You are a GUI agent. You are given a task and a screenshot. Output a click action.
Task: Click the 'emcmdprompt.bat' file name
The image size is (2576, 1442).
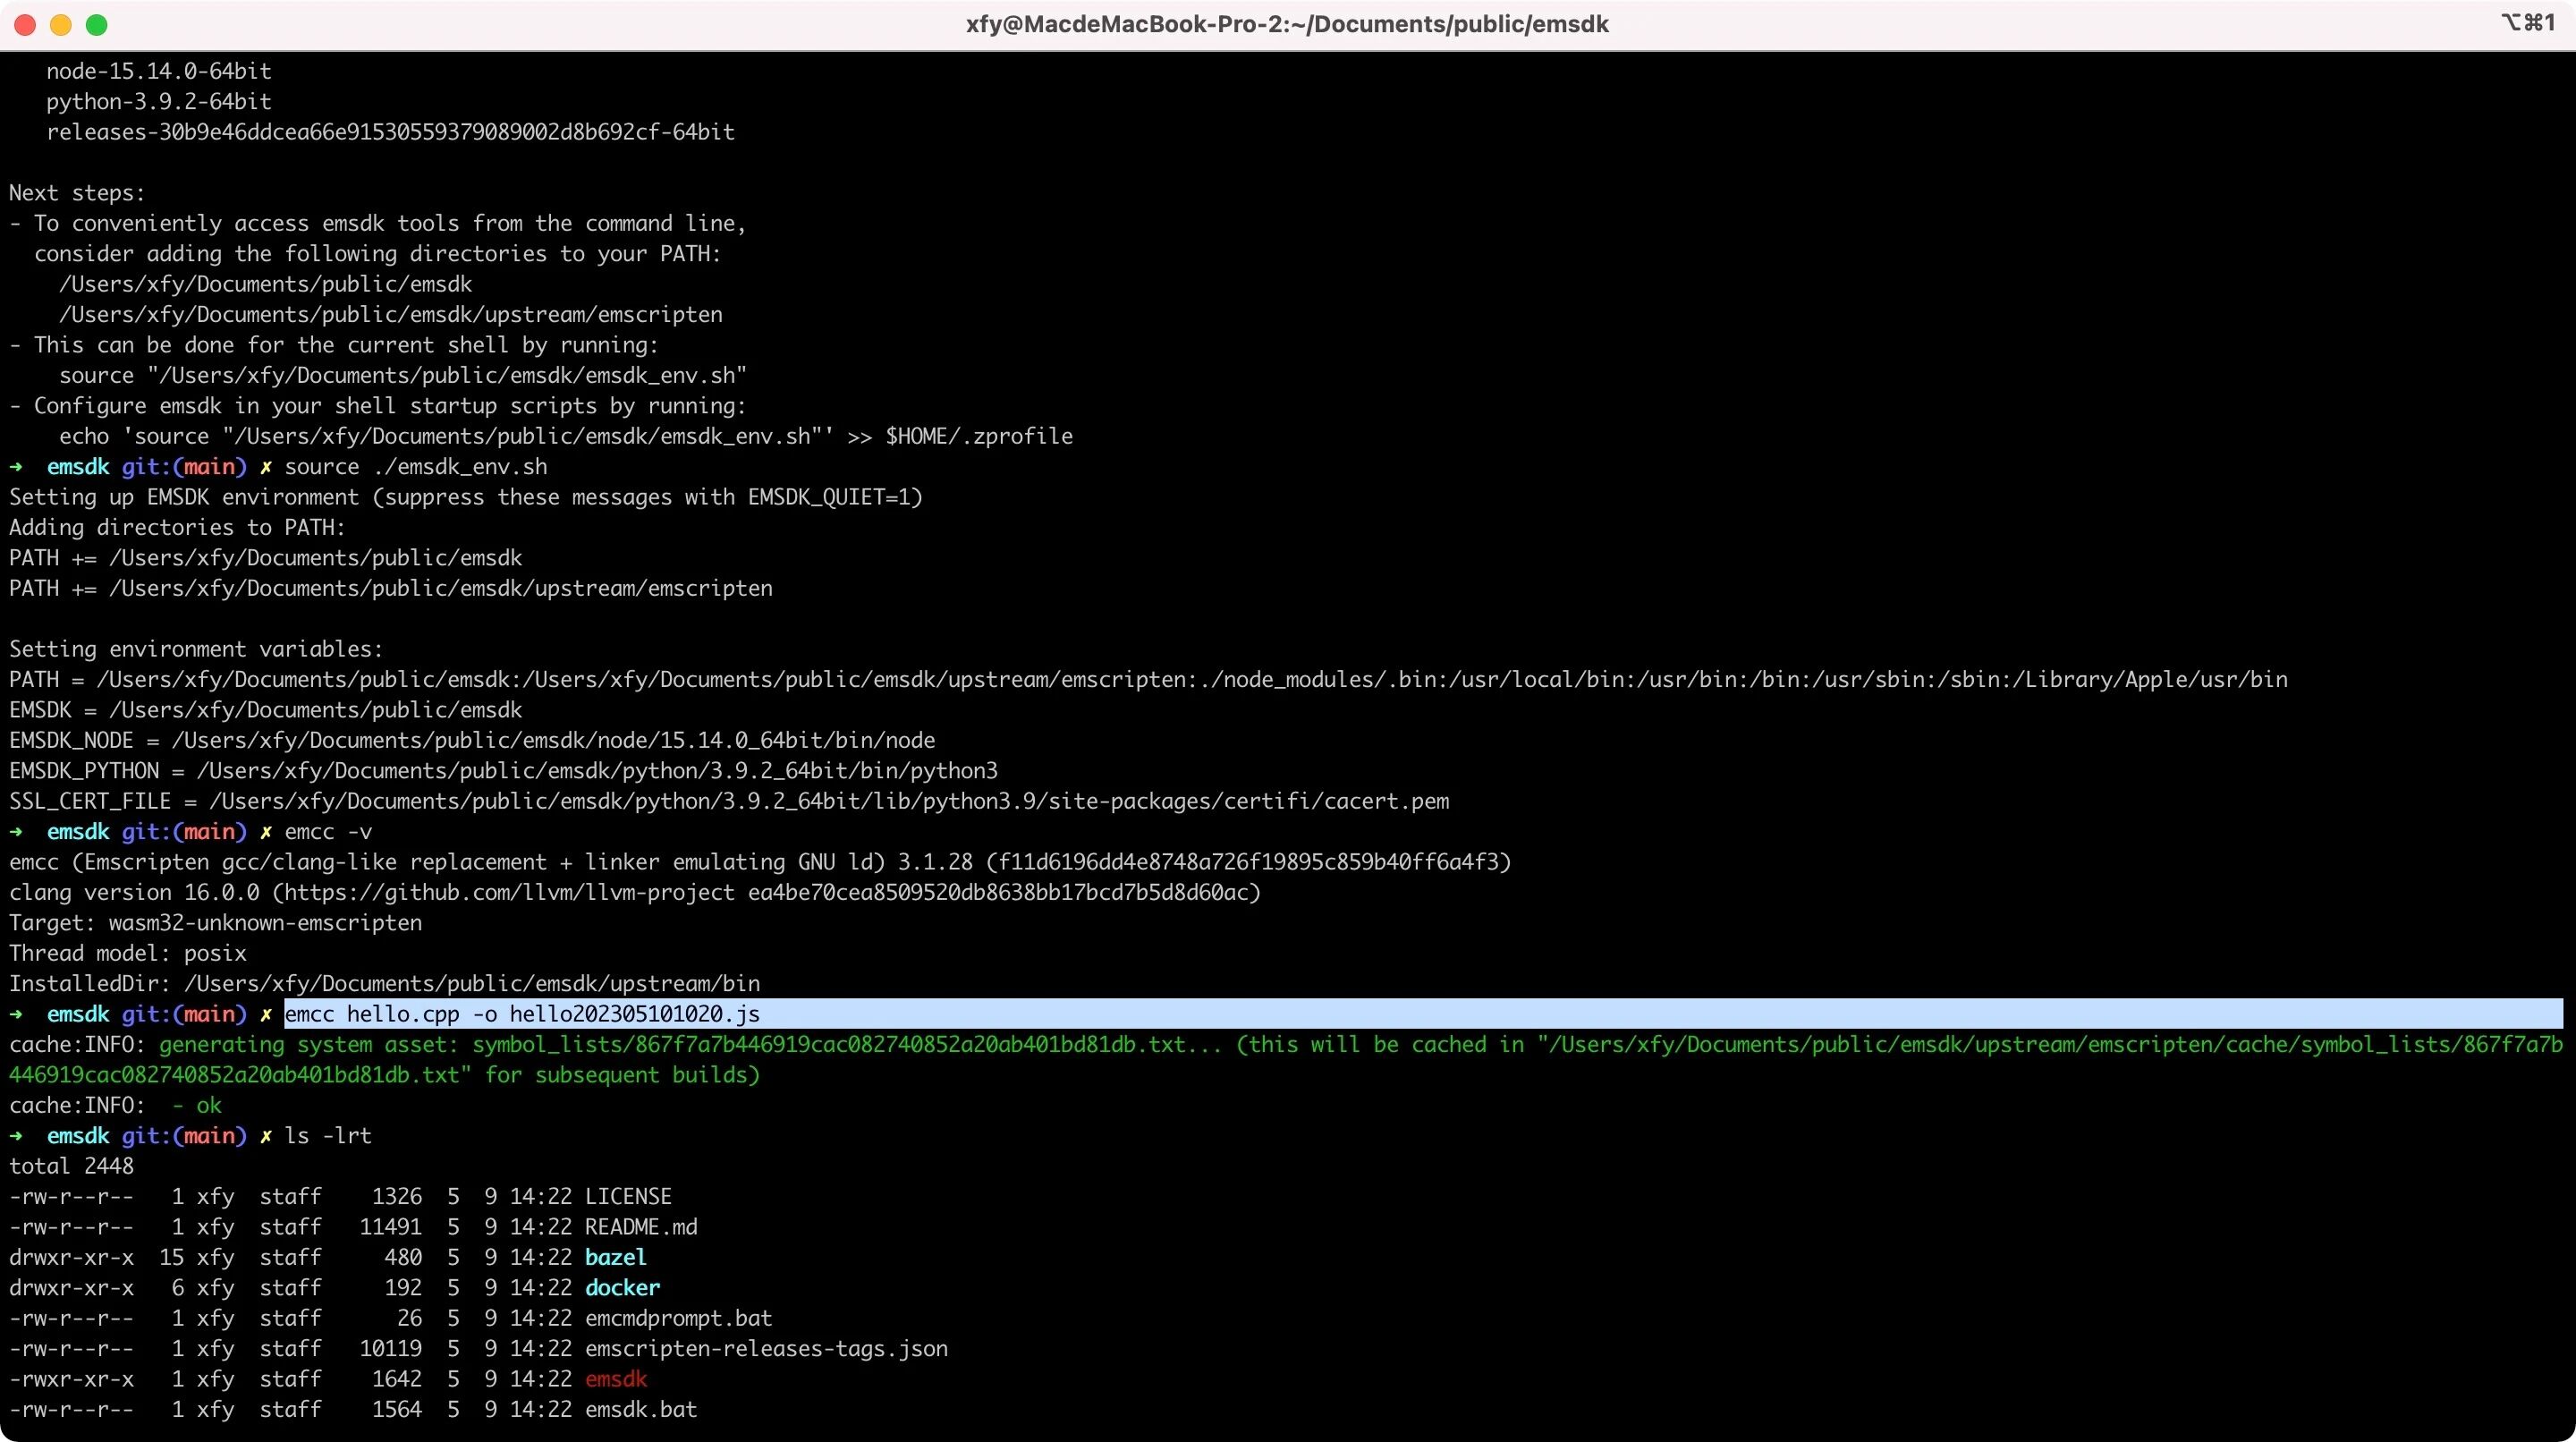[x=678, y=1318]
